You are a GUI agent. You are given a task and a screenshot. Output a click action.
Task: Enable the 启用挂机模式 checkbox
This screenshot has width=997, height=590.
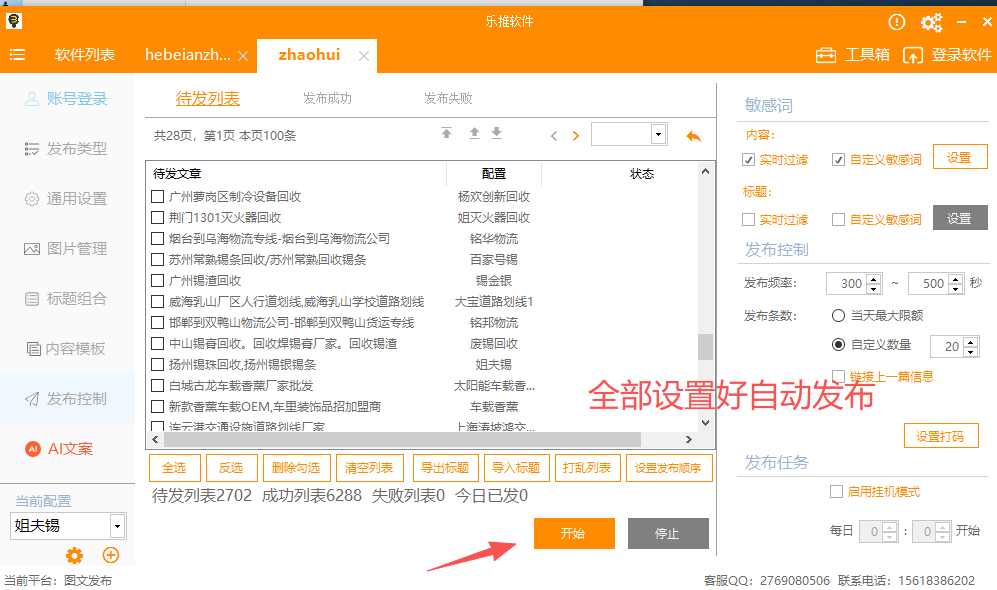[838, 491]
